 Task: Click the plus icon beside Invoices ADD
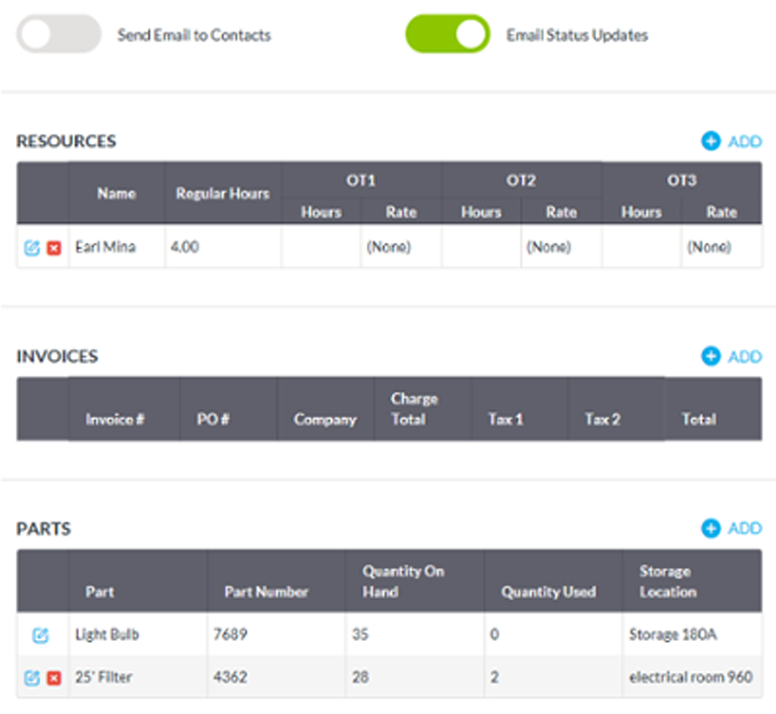(711, 356)
